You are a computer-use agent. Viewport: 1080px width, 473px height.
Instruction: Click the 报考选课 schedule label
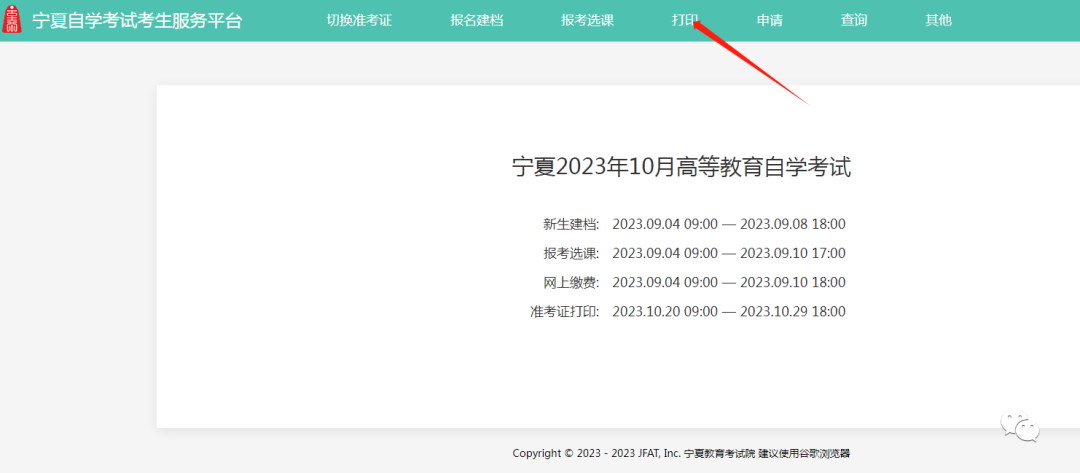(x=571, y=253)
